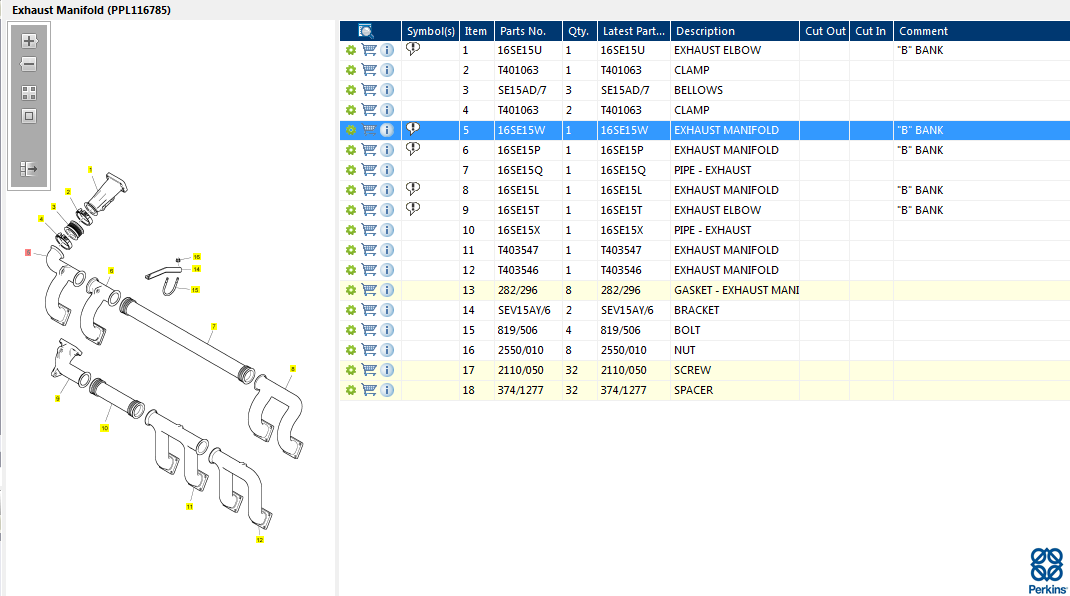Click note symbol for item 8
The width and height of the screenshot is (1070, 596).
(413, 189)
